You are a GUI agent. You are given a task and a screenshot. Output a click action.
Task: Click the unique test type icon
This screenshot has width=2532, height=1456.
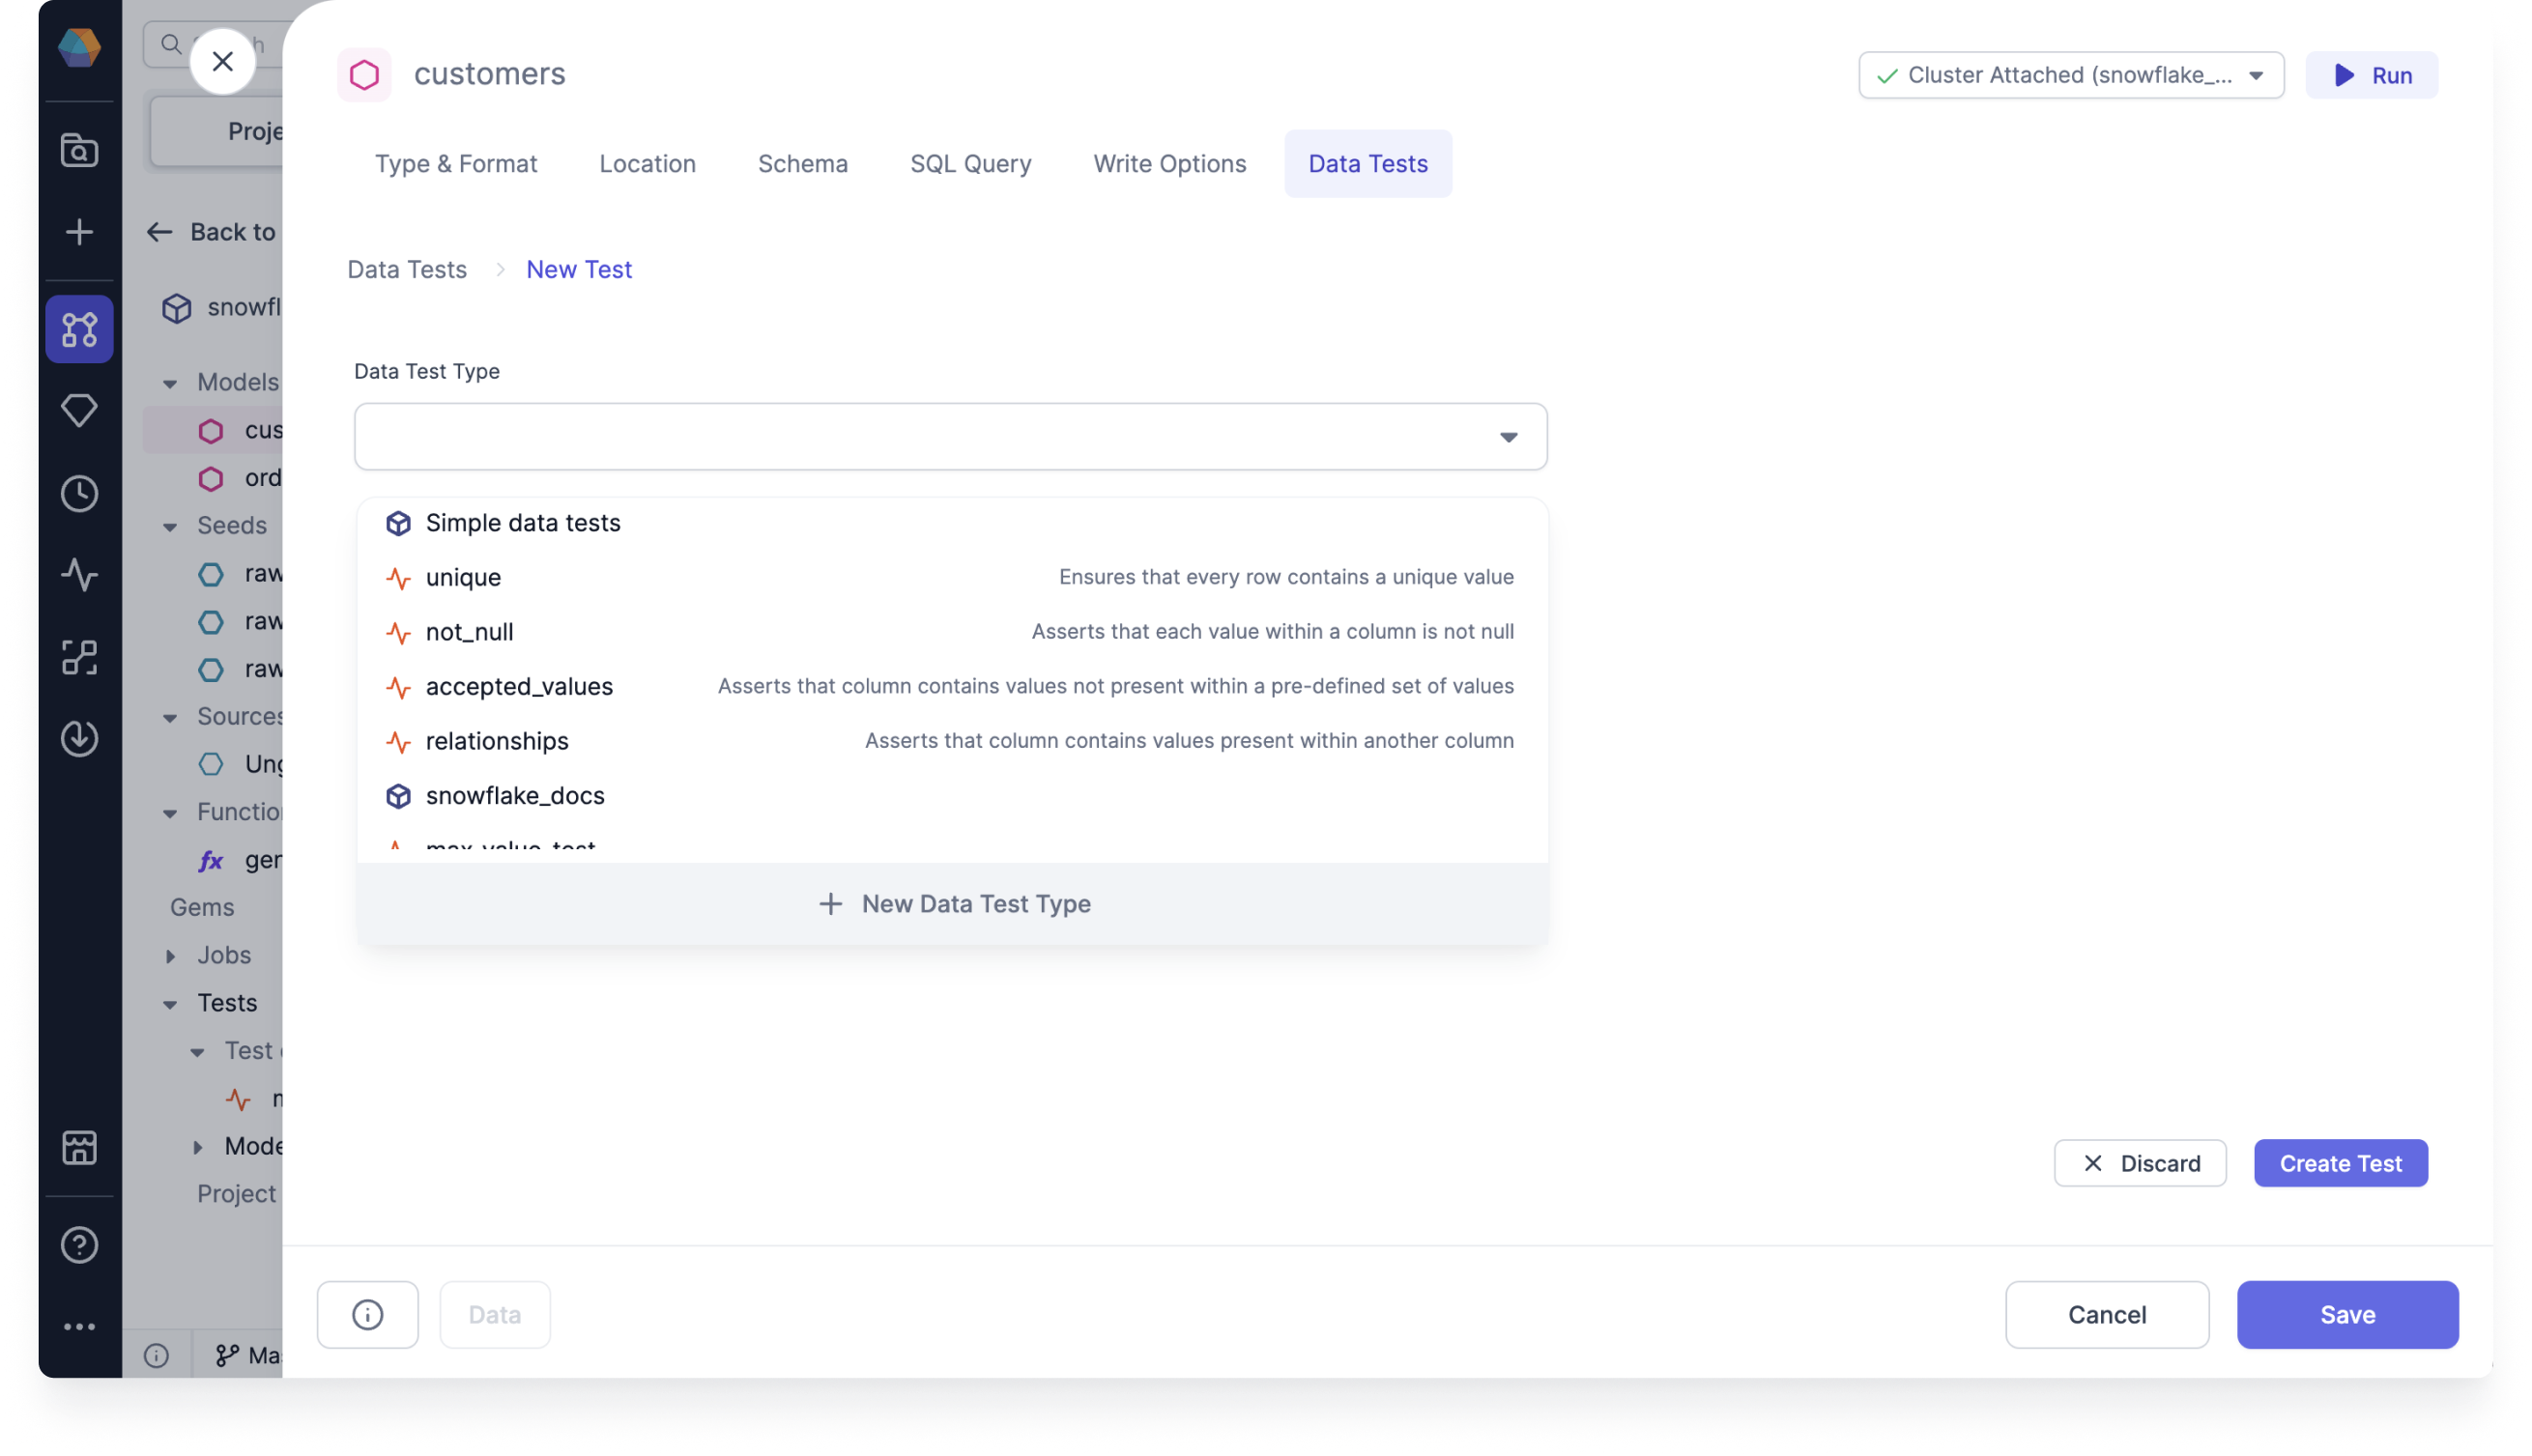click(x=396, y=576)
